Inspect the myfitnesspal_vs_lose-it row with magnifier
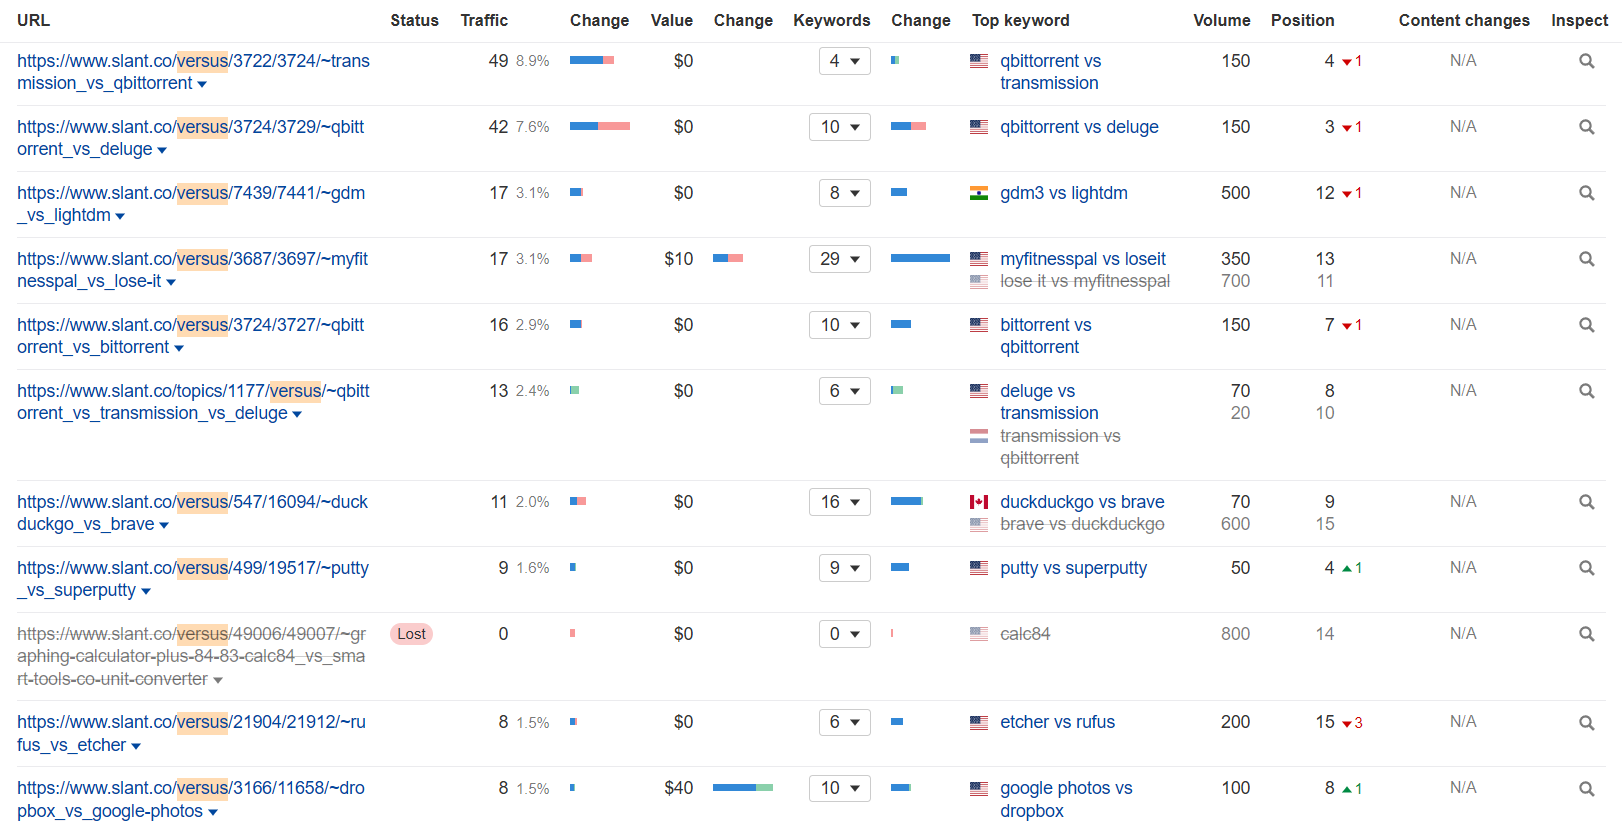 [x=1586, y=259]
